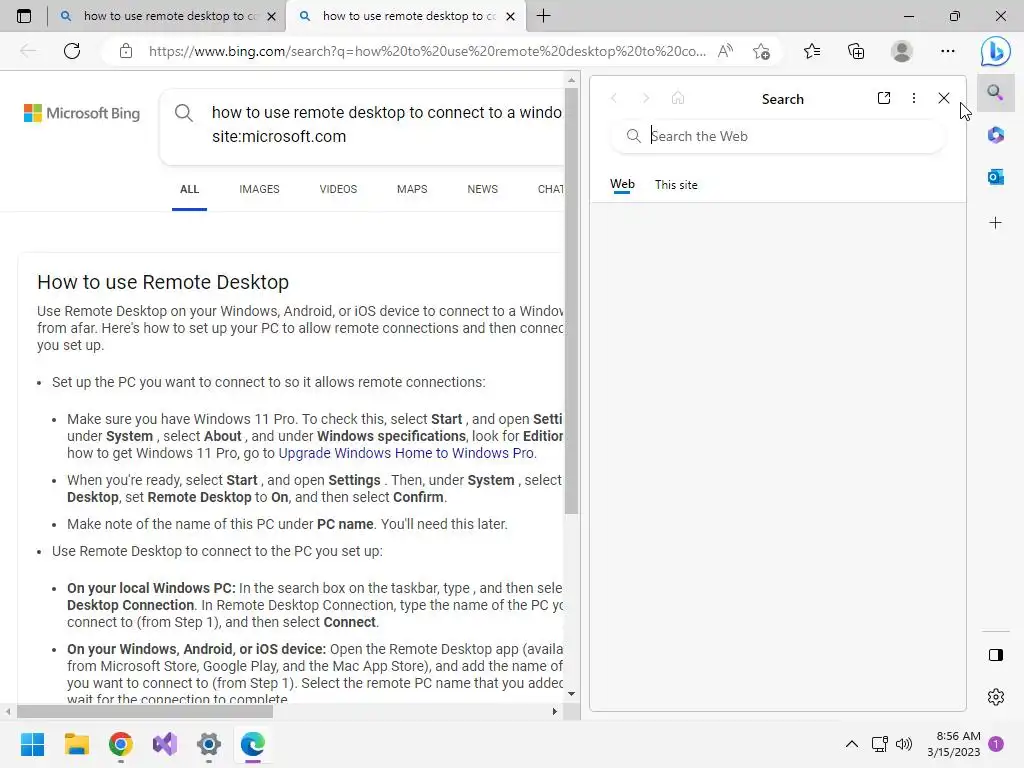Toggle Read aloud for this page
The width and height of the screenshot is (1024, 768).
(725, 51)
